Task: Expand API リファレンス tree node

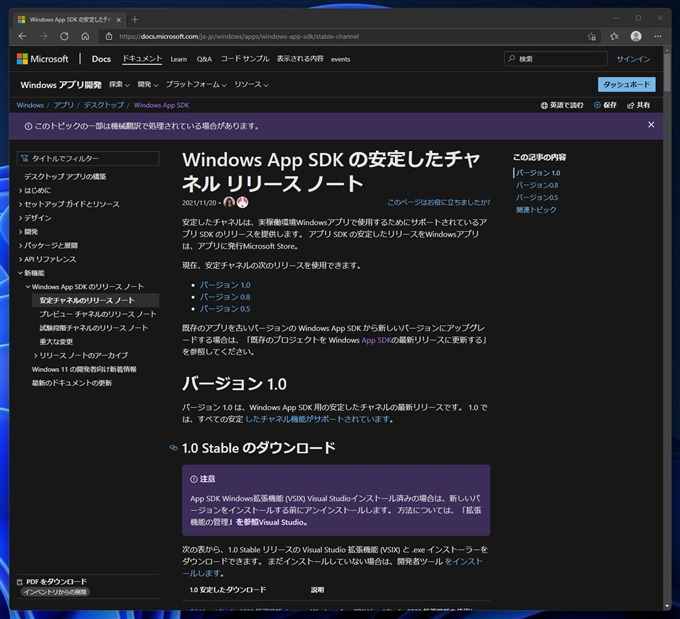Action: (x=20, y=259)
